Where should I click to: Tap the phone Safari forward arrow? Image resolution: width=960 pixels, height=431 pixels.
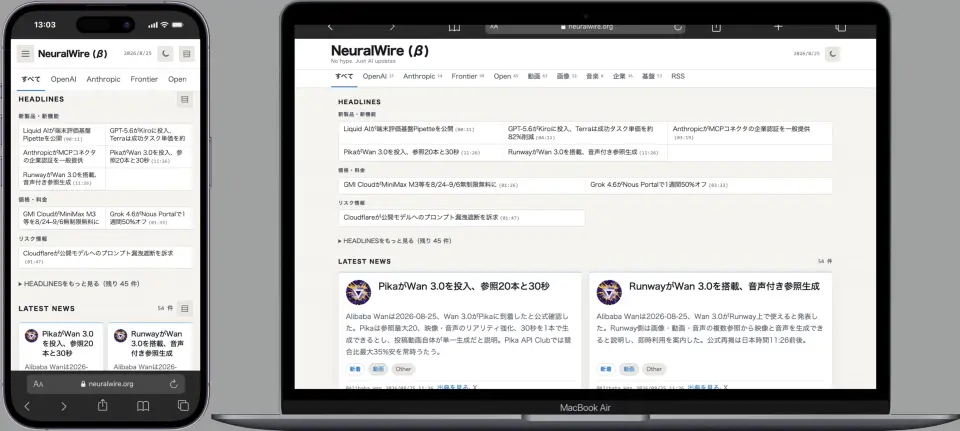click(x=64, y=406)
